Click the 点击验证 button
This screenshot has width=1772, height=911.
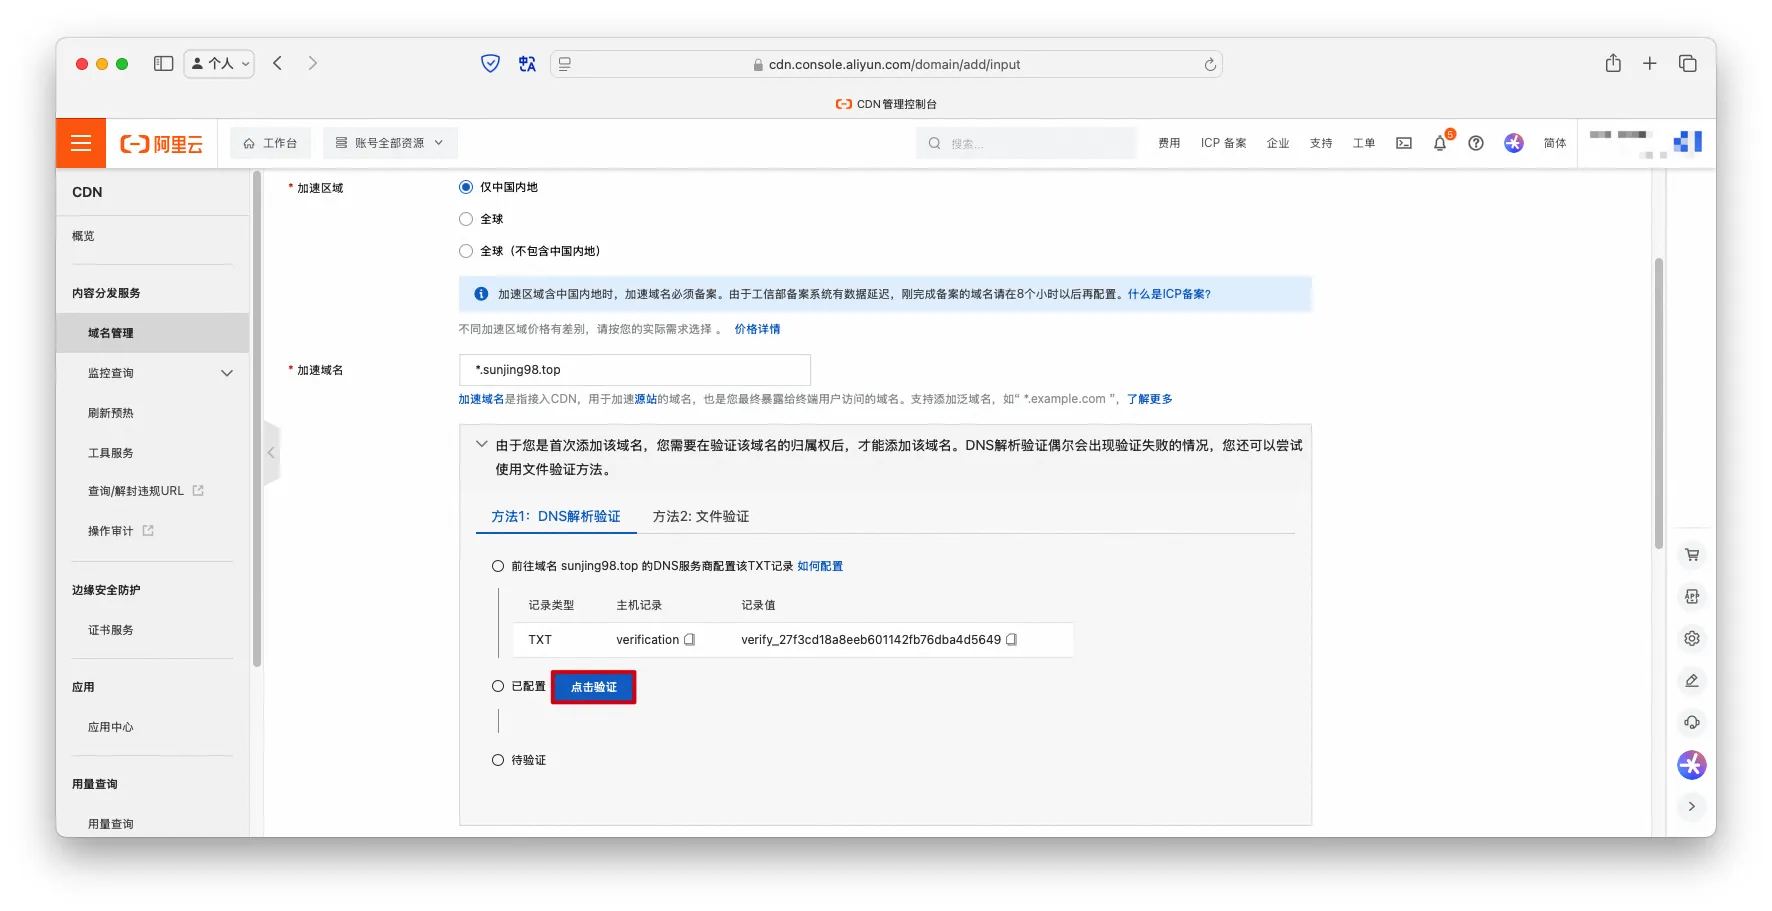point(593,687)
